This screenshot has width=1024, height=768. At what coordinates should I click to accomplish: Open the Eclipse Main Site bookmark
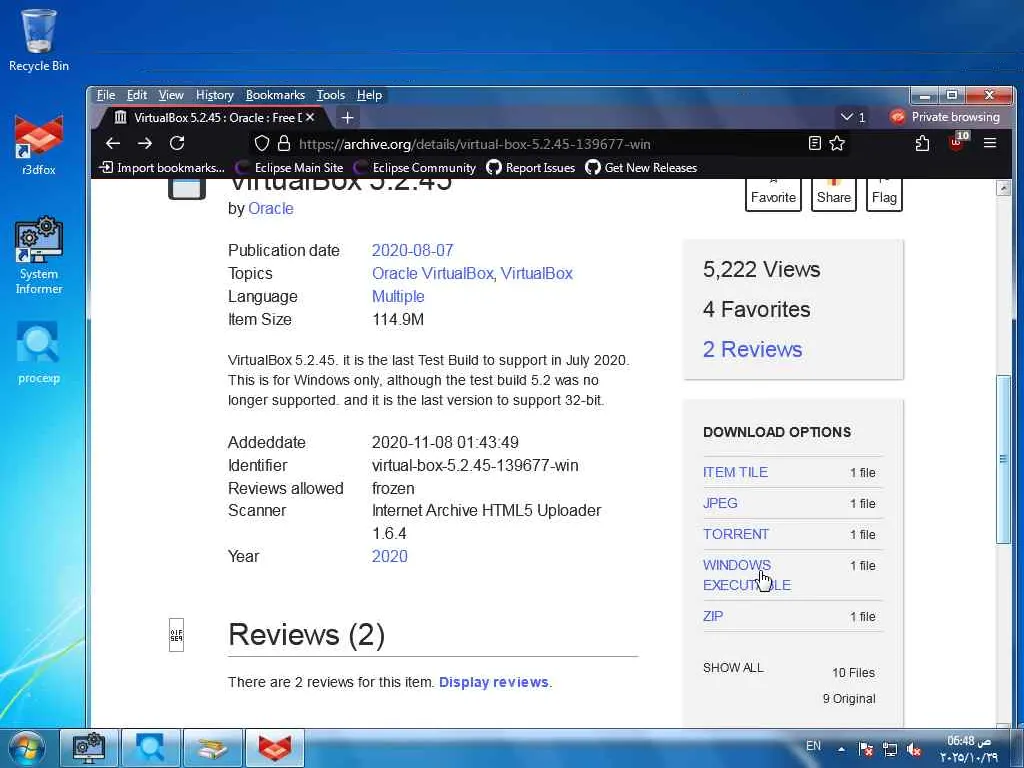[x=290, y=168]
